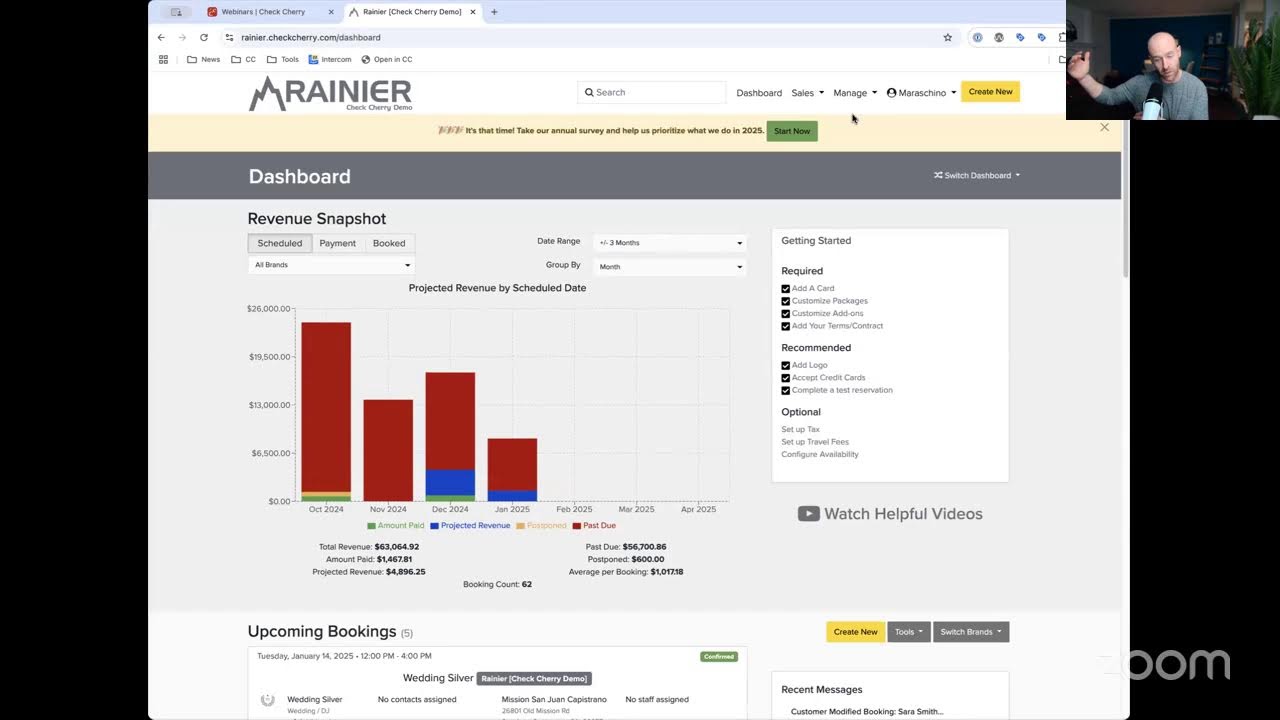Click the Past Due red legend swatch
Image resolution: width=1280 pixels, height=720 pixels.
[x=577, y=526]
